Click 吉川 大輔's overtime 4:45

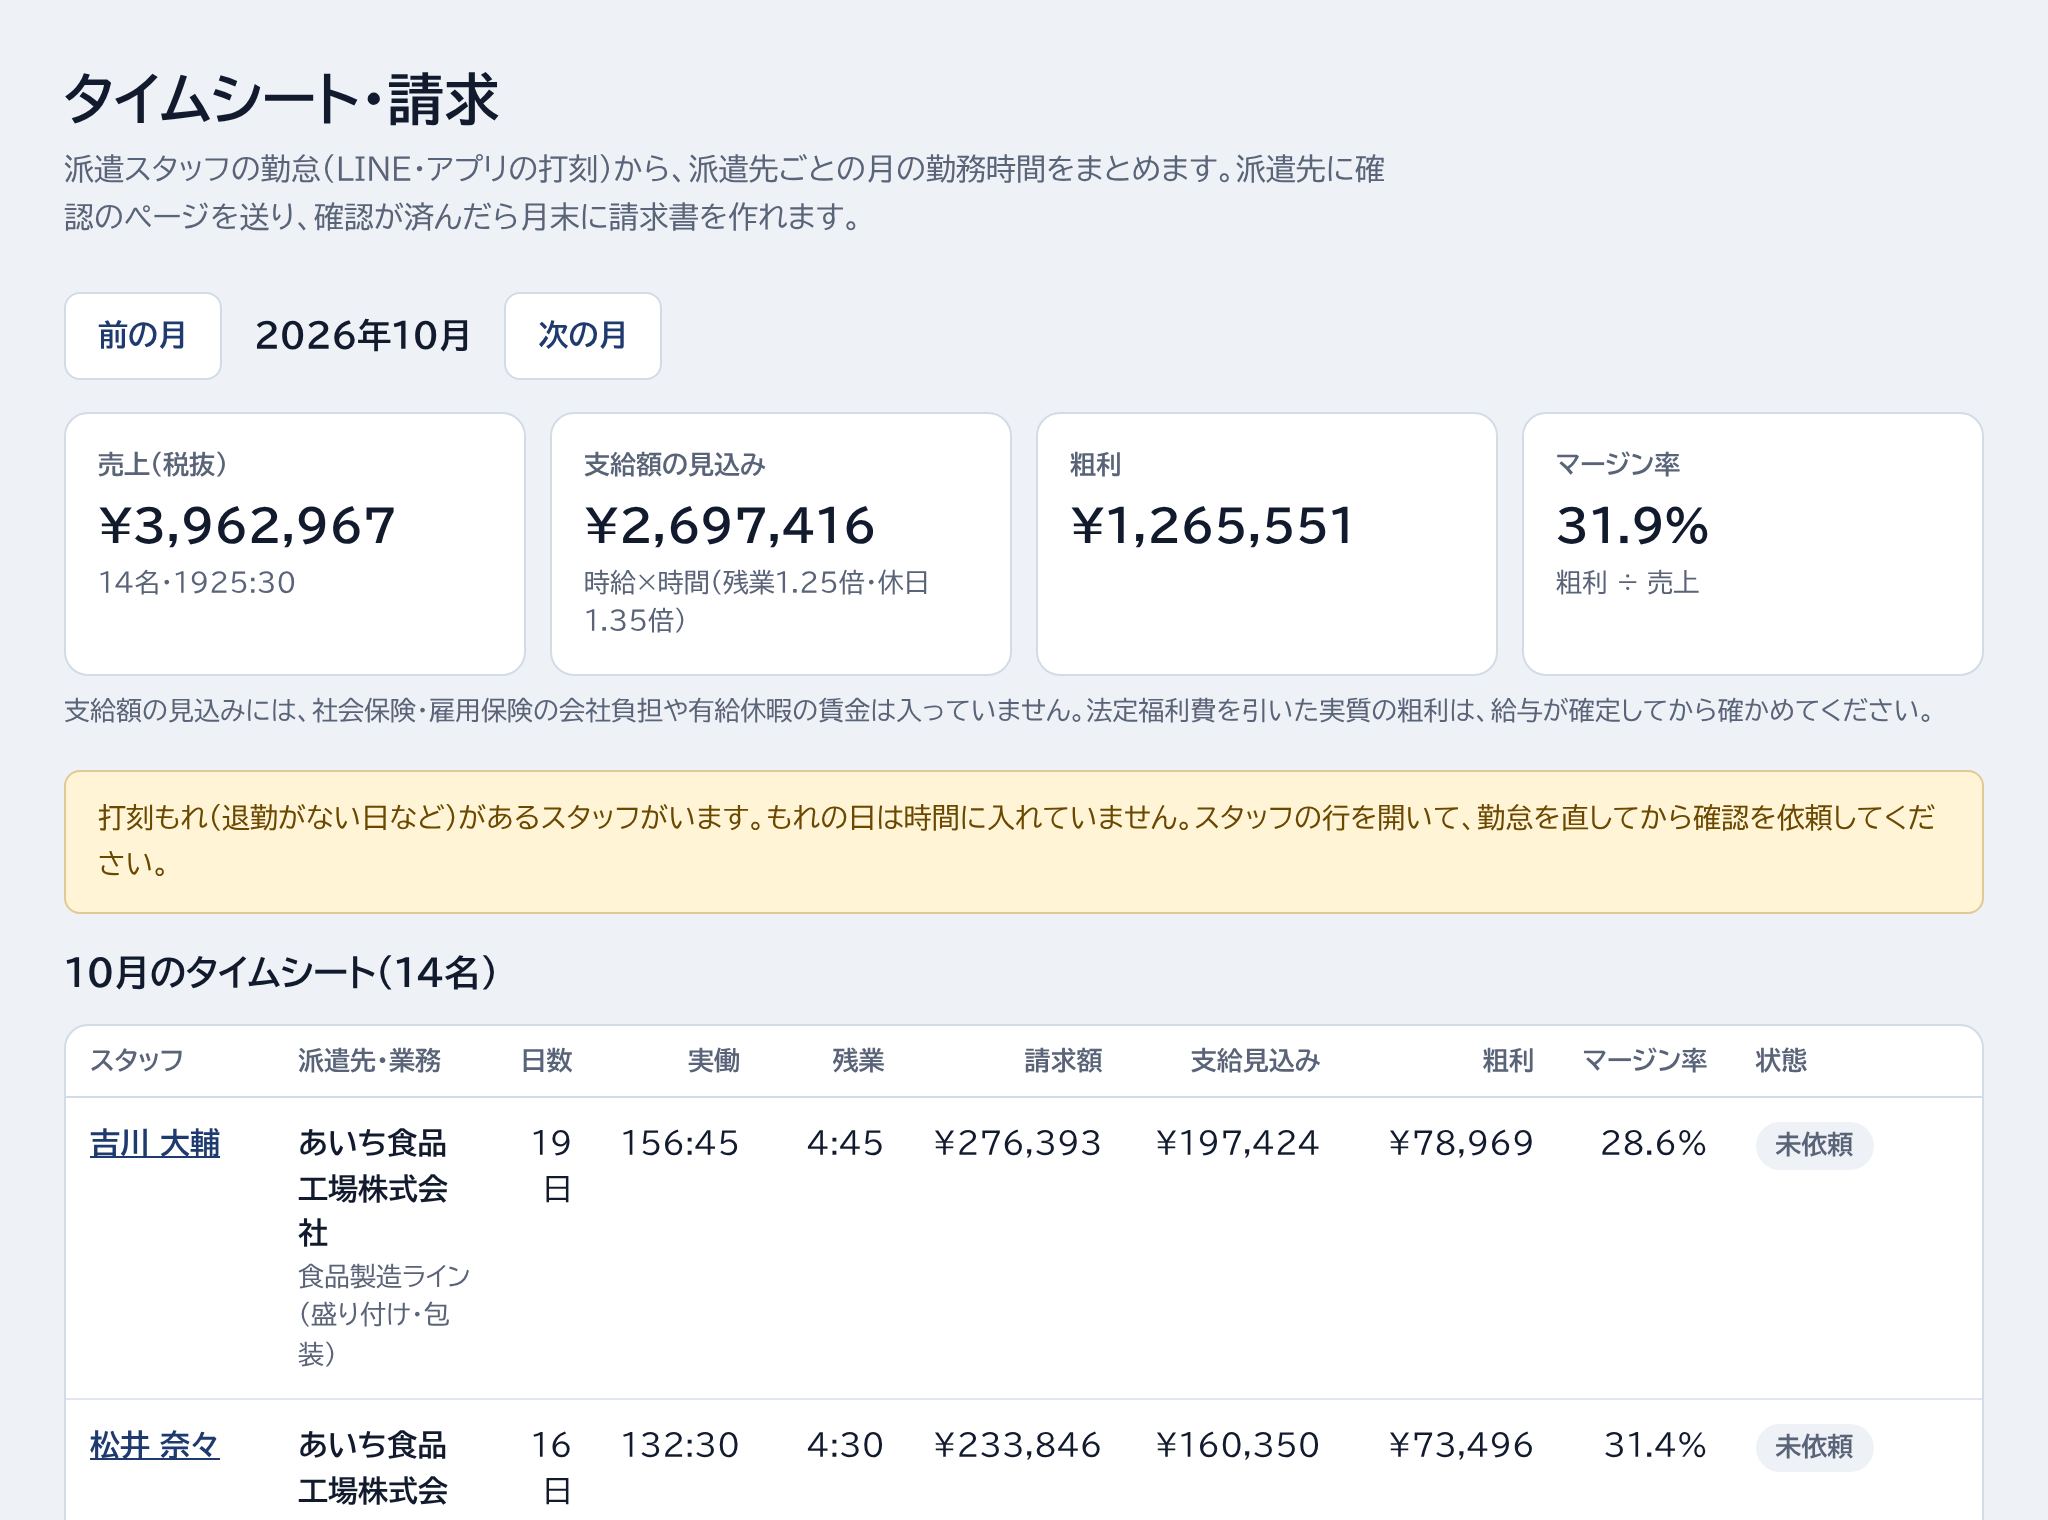pos(846,1144)
